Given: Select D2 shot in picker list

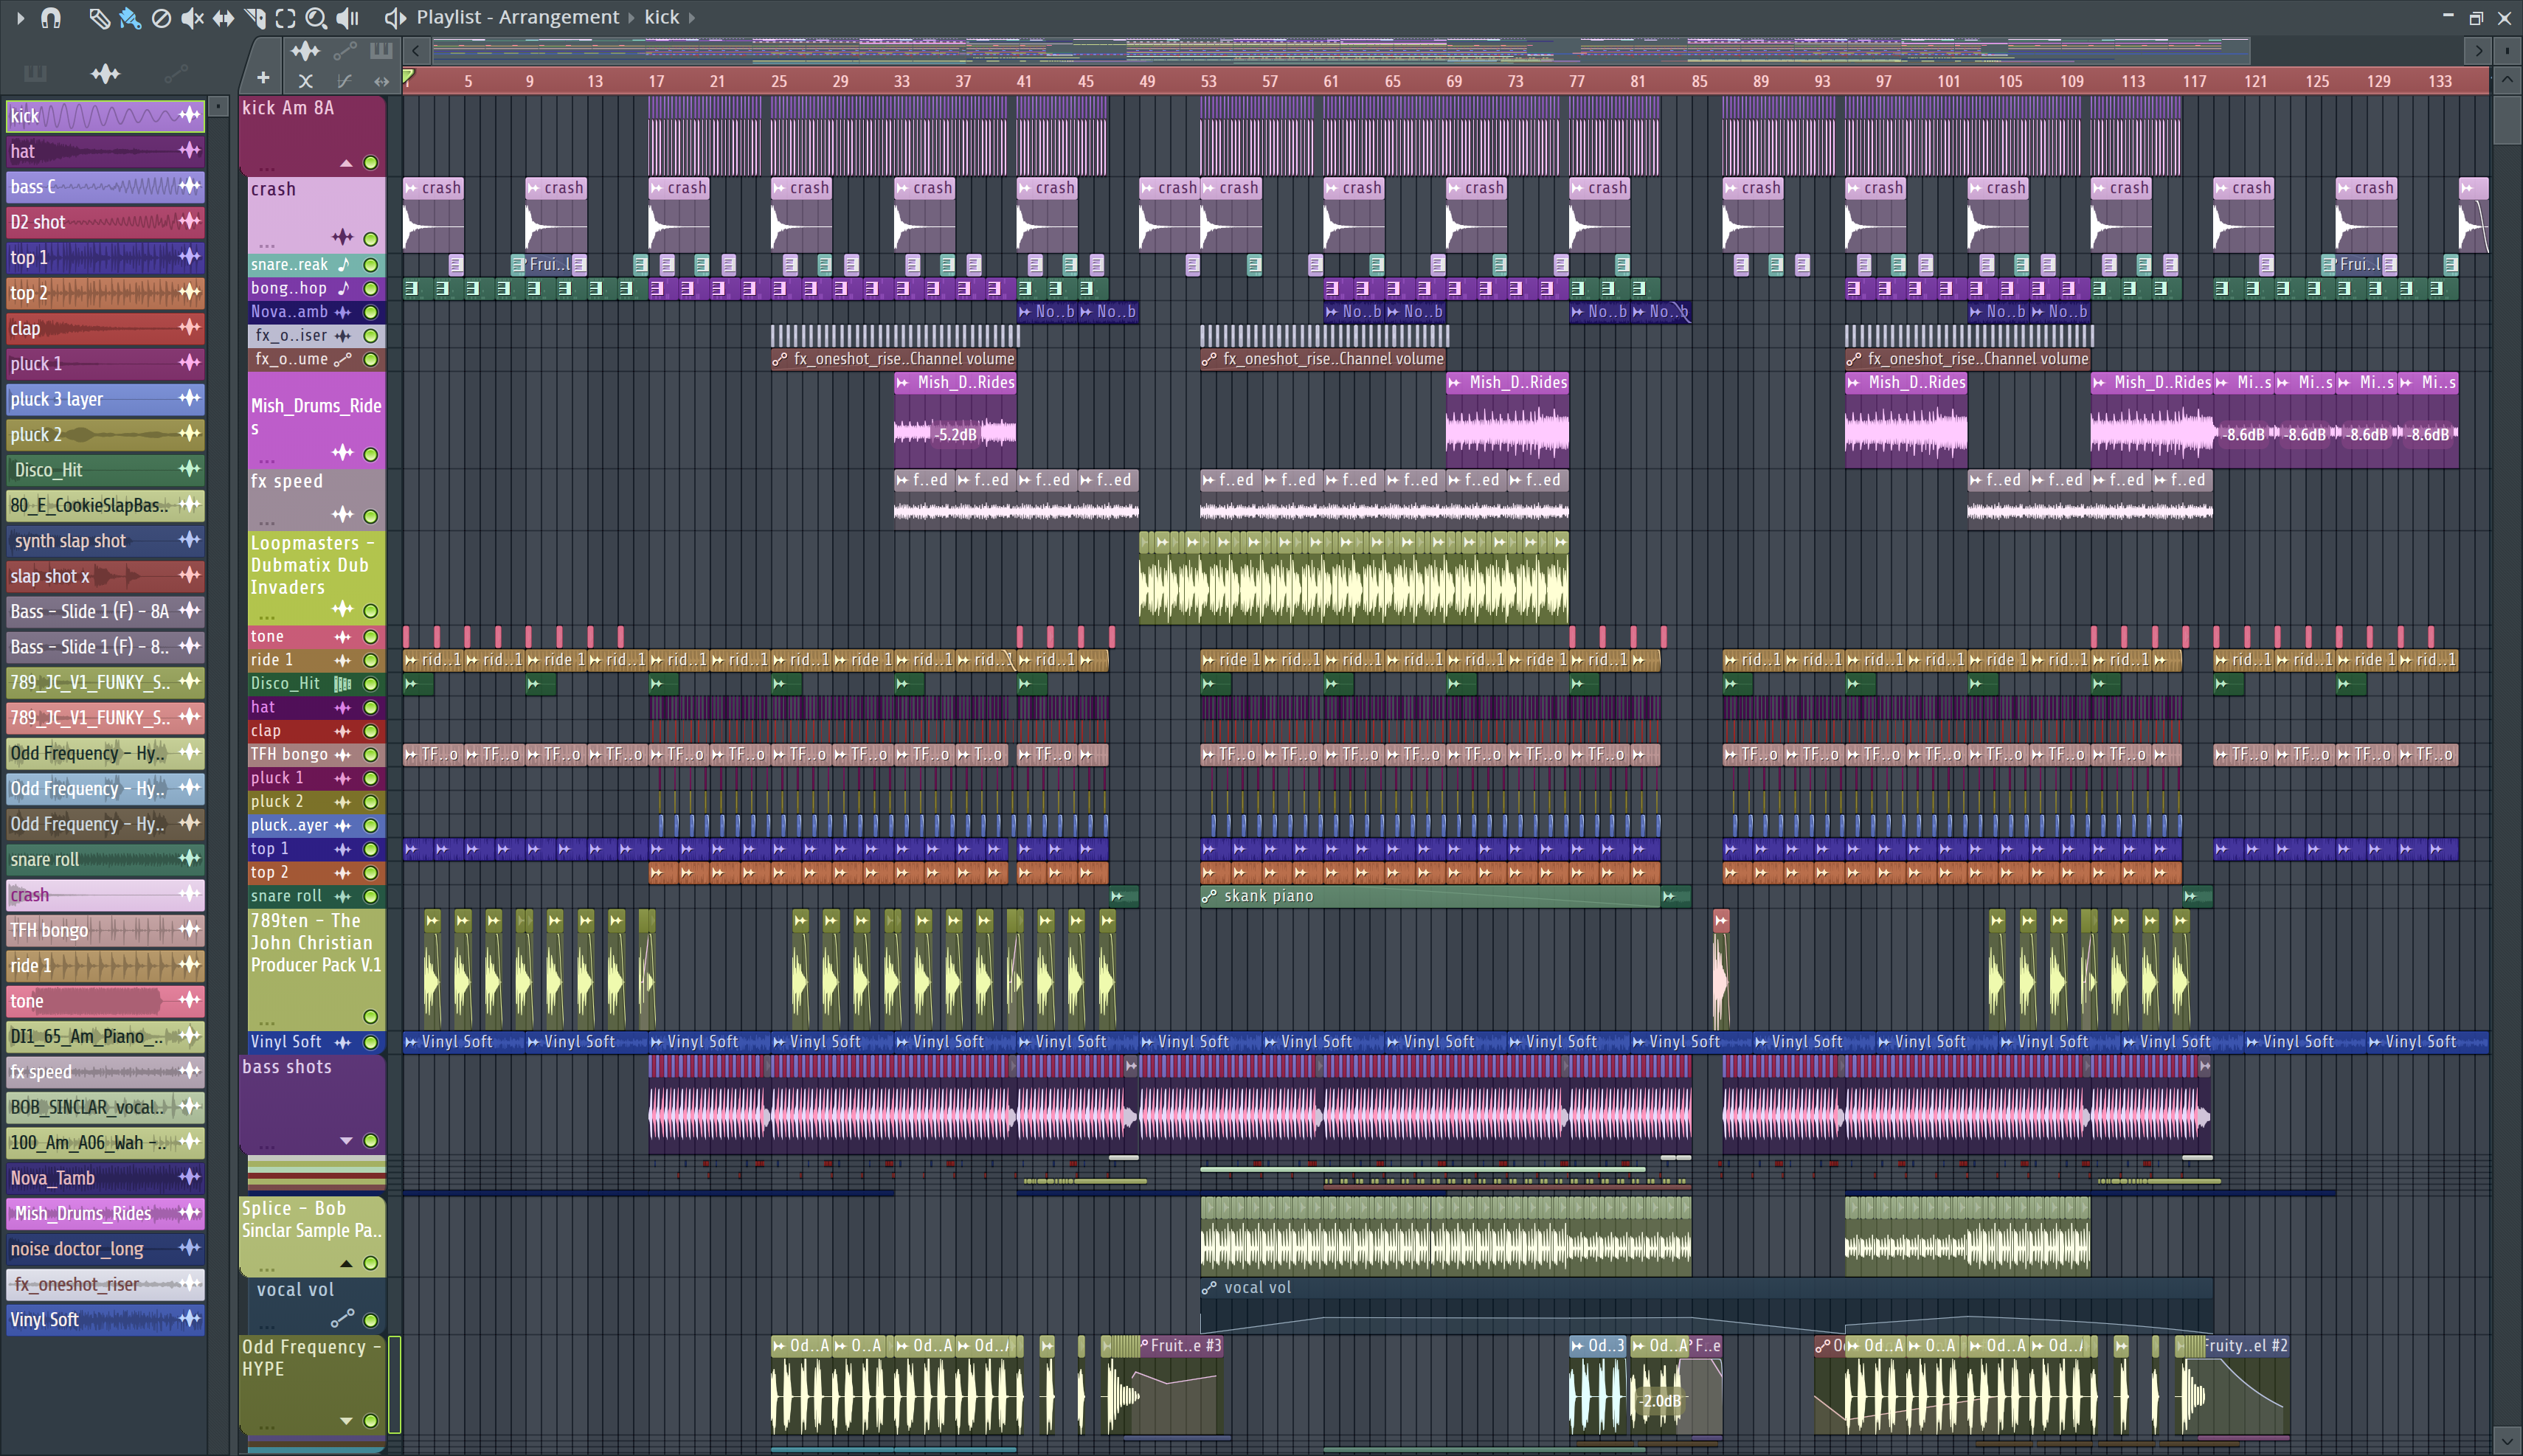Looking at the screenshot, I should 105,222.
